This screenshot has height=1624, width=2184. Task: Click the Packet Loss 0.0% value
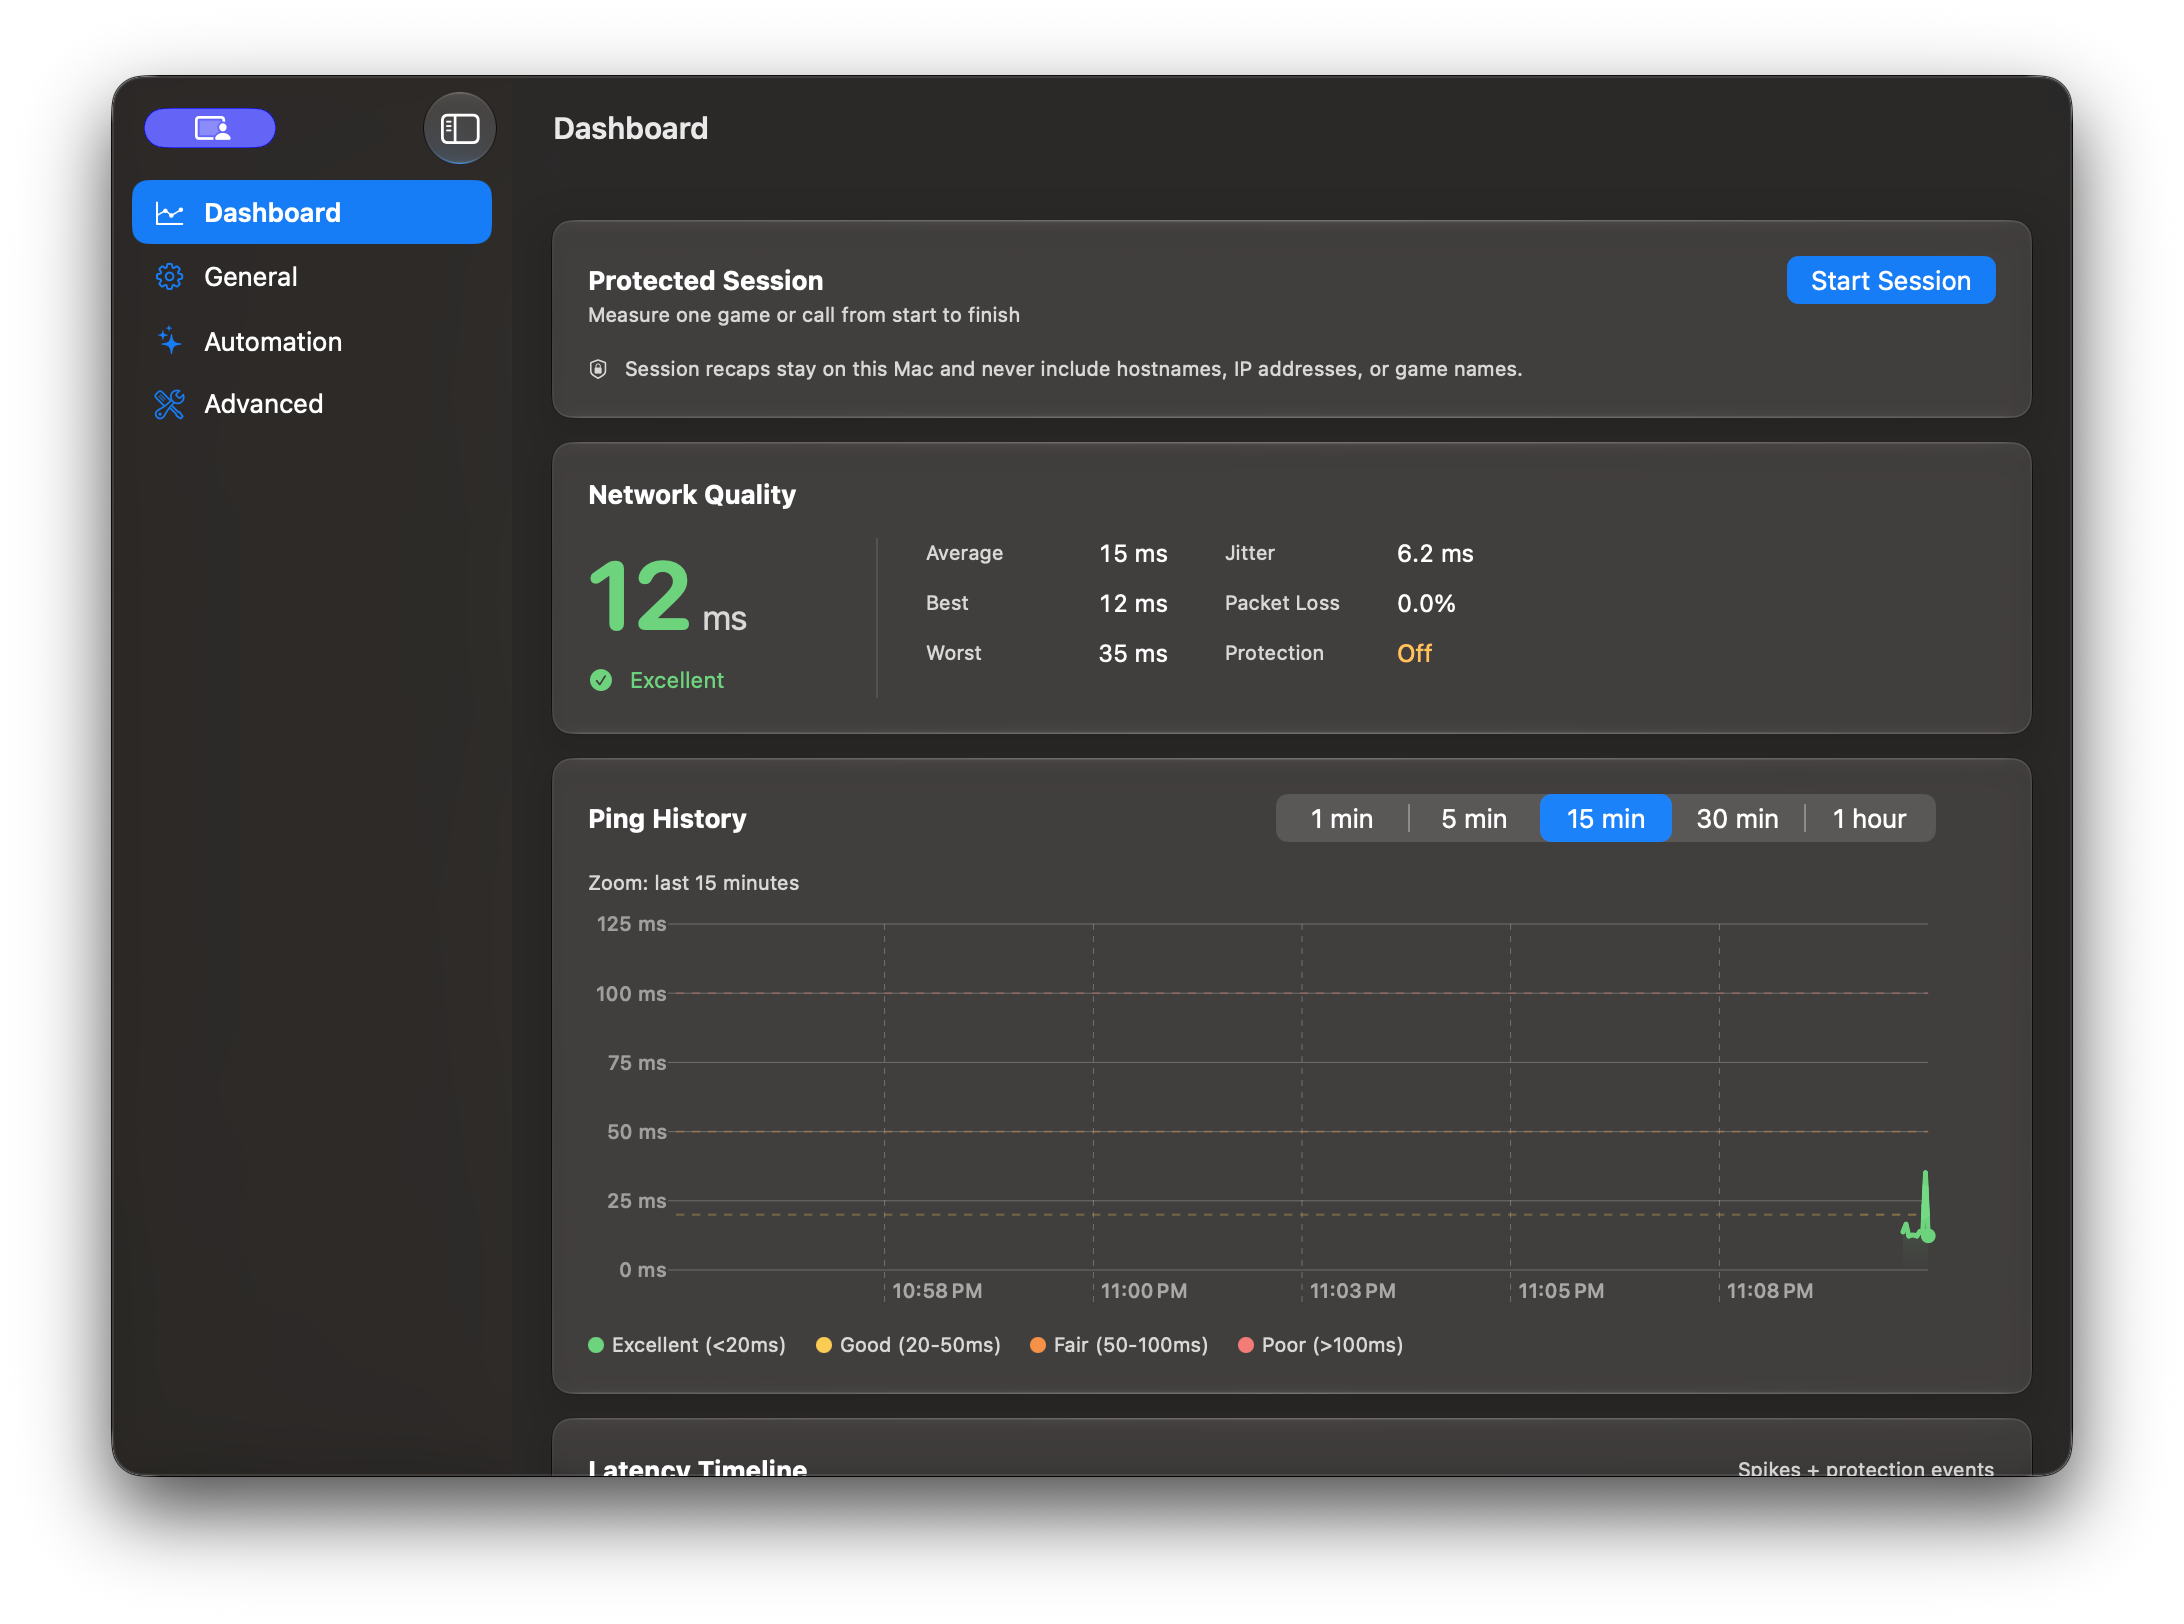pyautogui.click(x=1426, y=603)
